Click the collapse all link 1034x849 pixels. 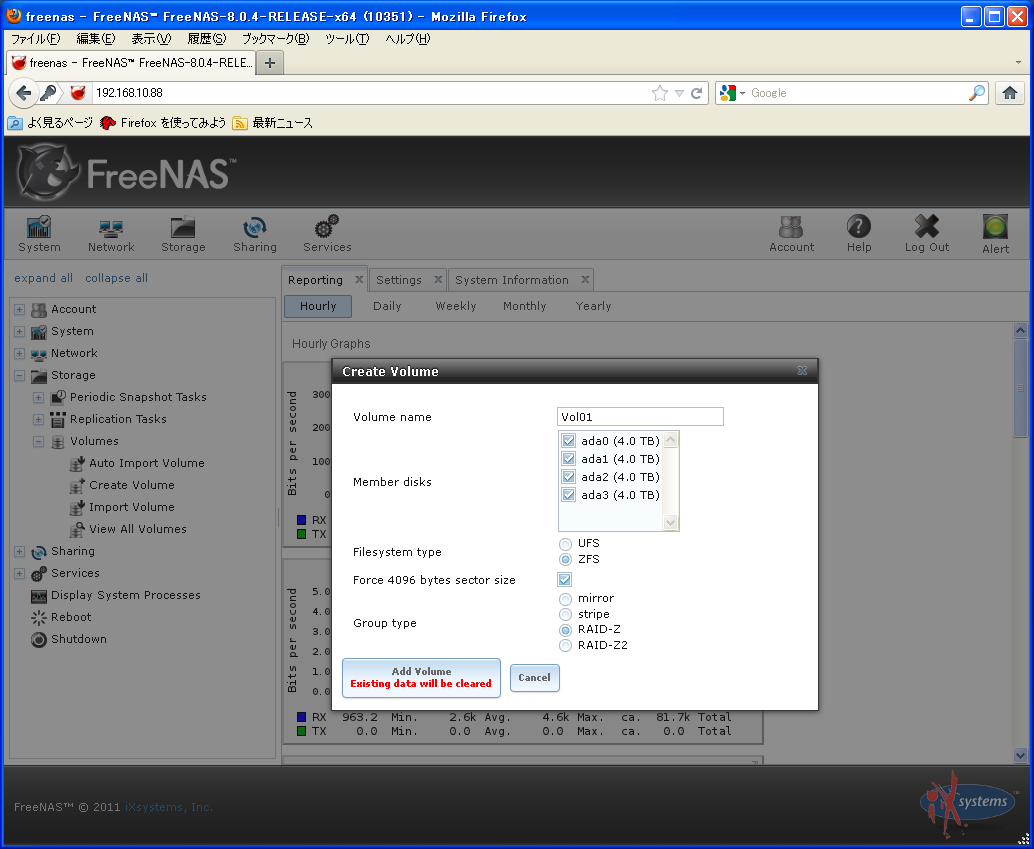click(116, 278)
